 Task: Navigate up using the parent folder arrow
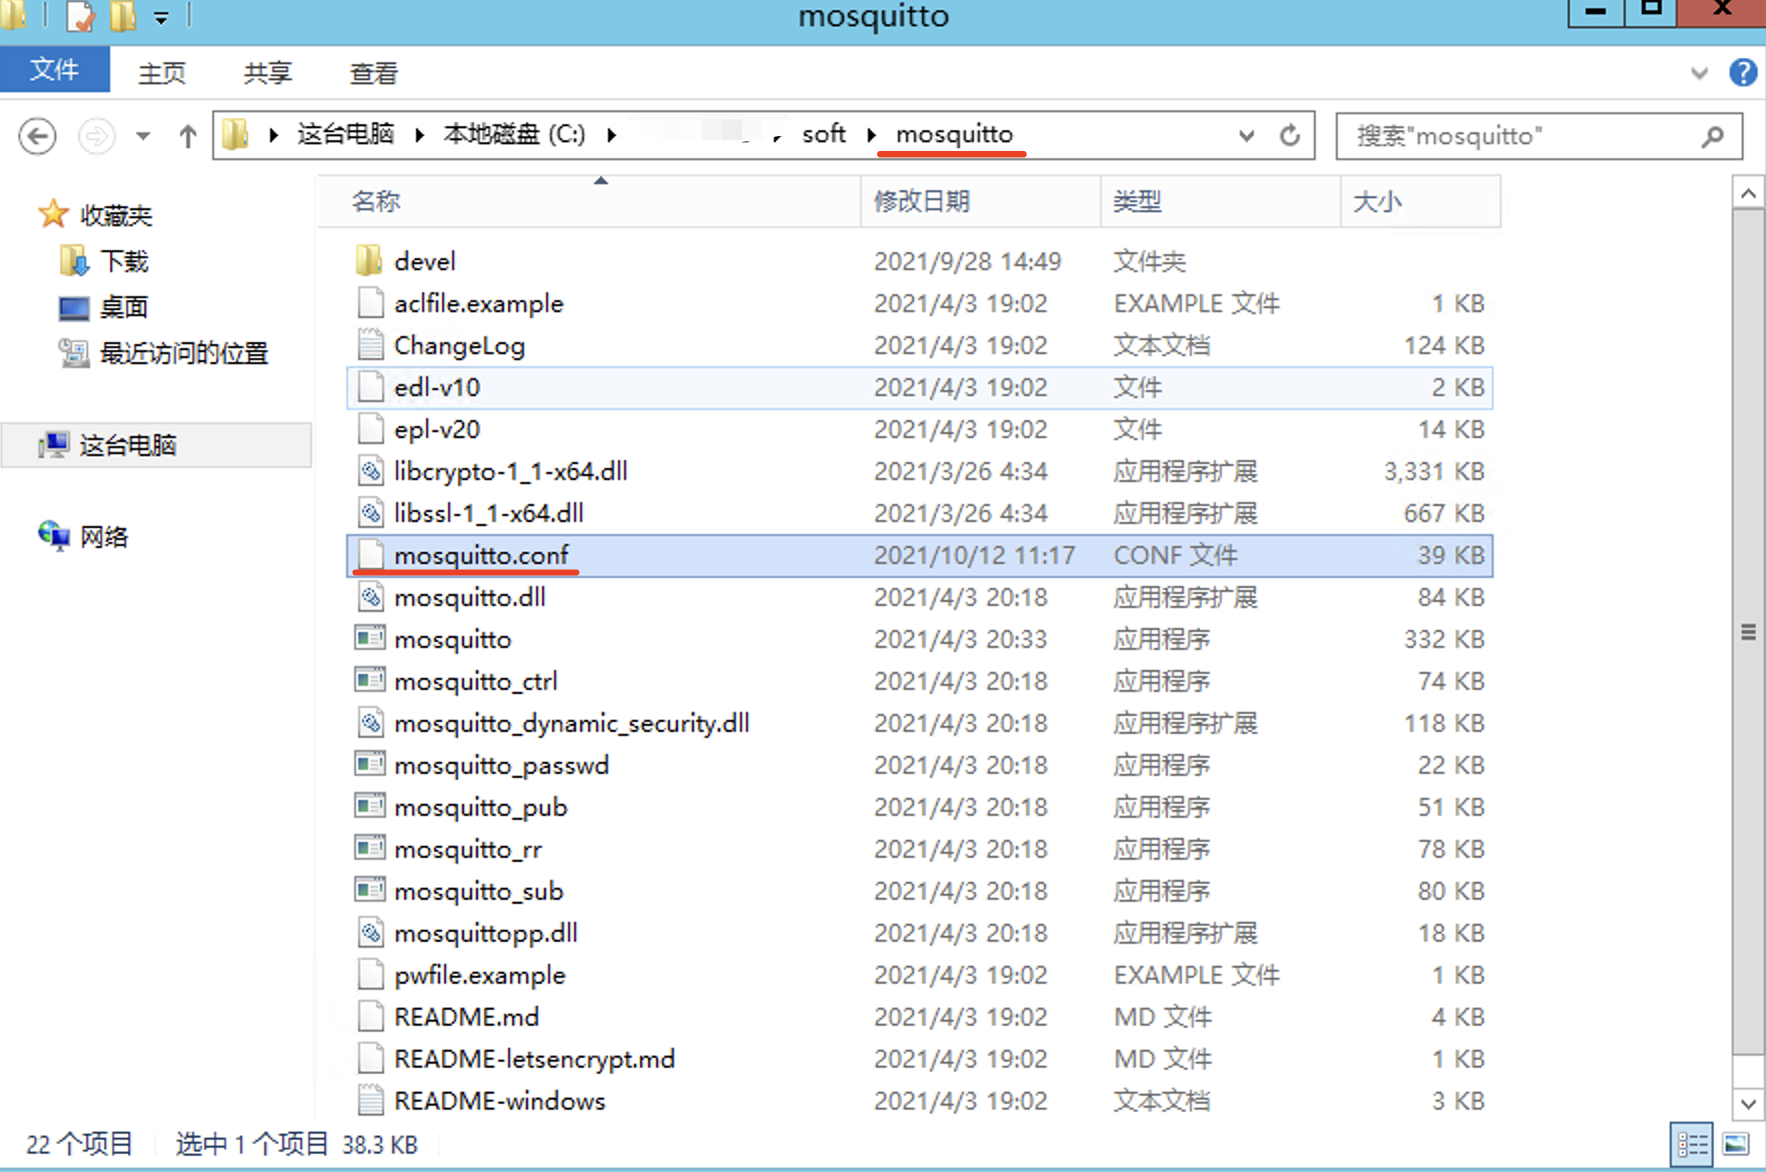coord(186,135)
